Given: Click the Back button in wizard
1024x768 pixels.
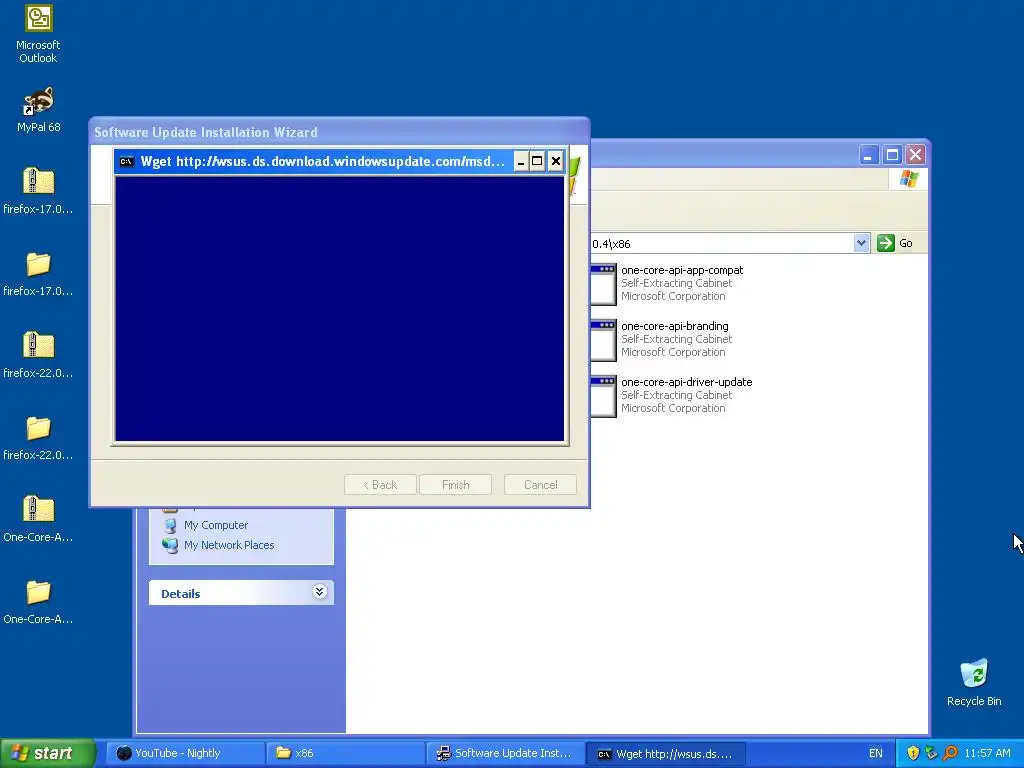Looking at the screenshot, I should (x=380, y=485).
